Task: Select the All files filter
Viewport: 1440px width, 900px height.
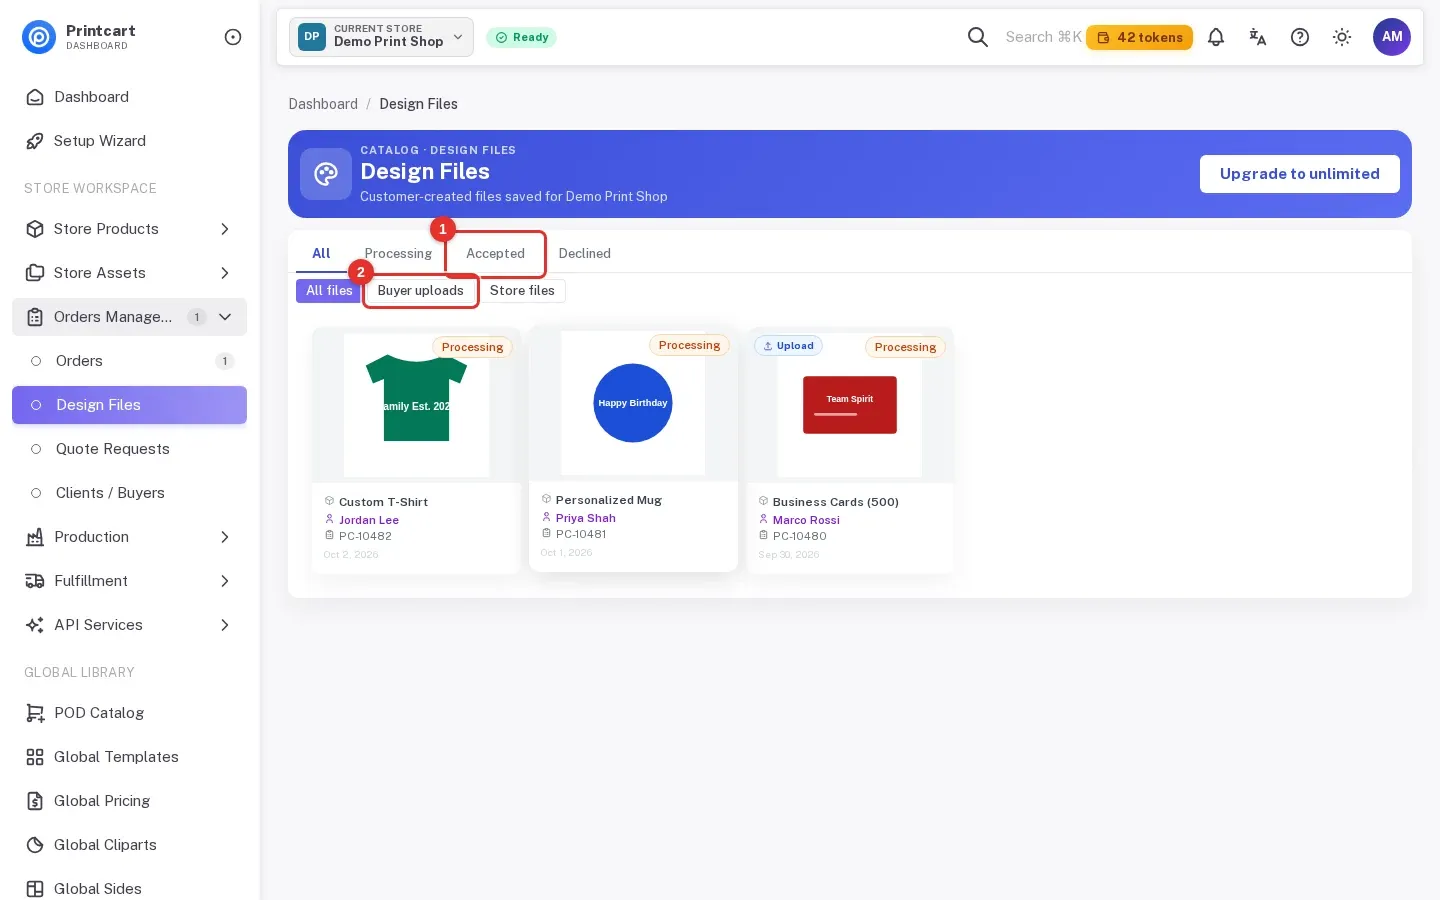Action: point(329,291)
